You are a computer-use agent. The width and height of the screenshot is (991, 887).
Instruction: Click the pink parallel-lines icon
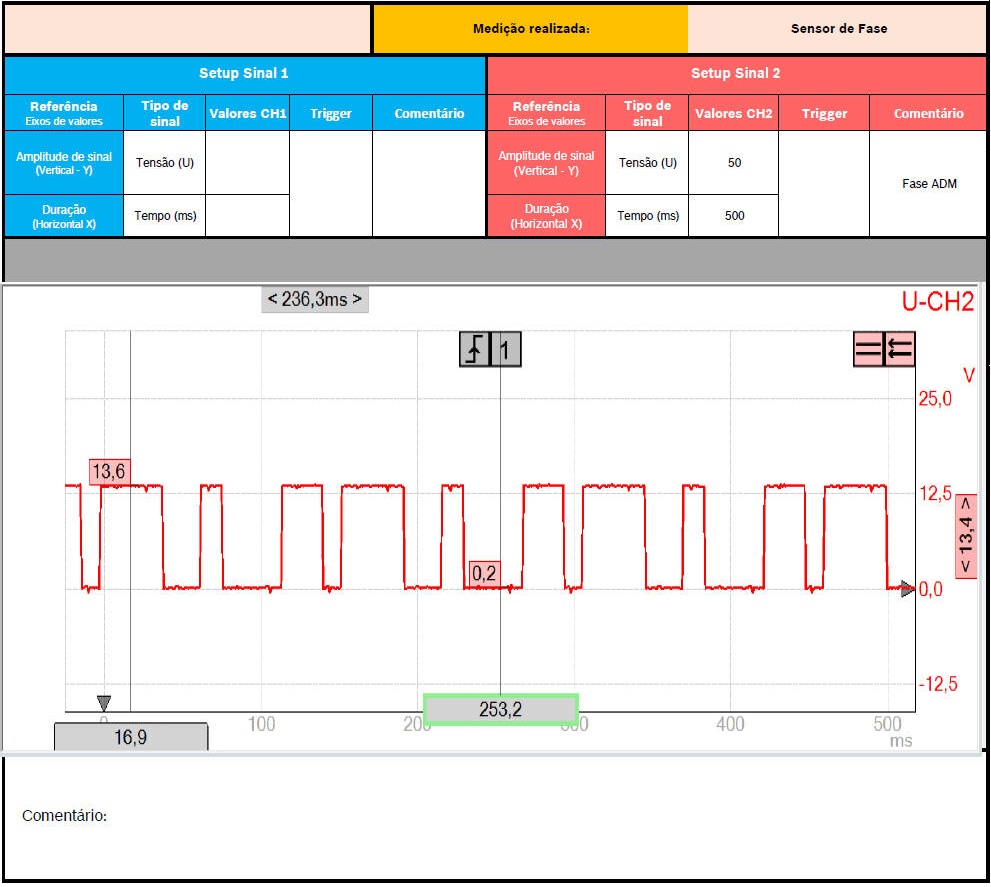[868, 349]
